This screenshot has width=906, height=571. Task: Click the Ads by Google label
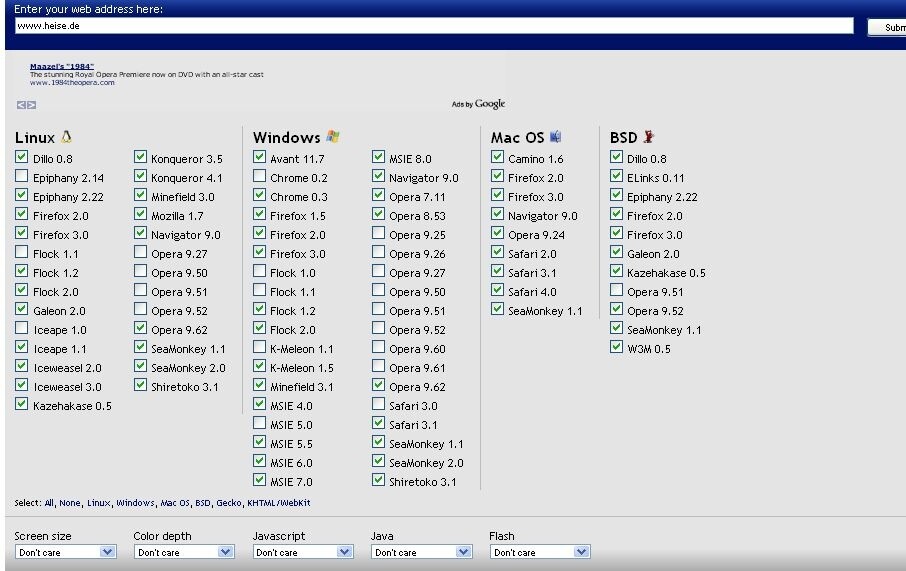[x=478, y=104]
